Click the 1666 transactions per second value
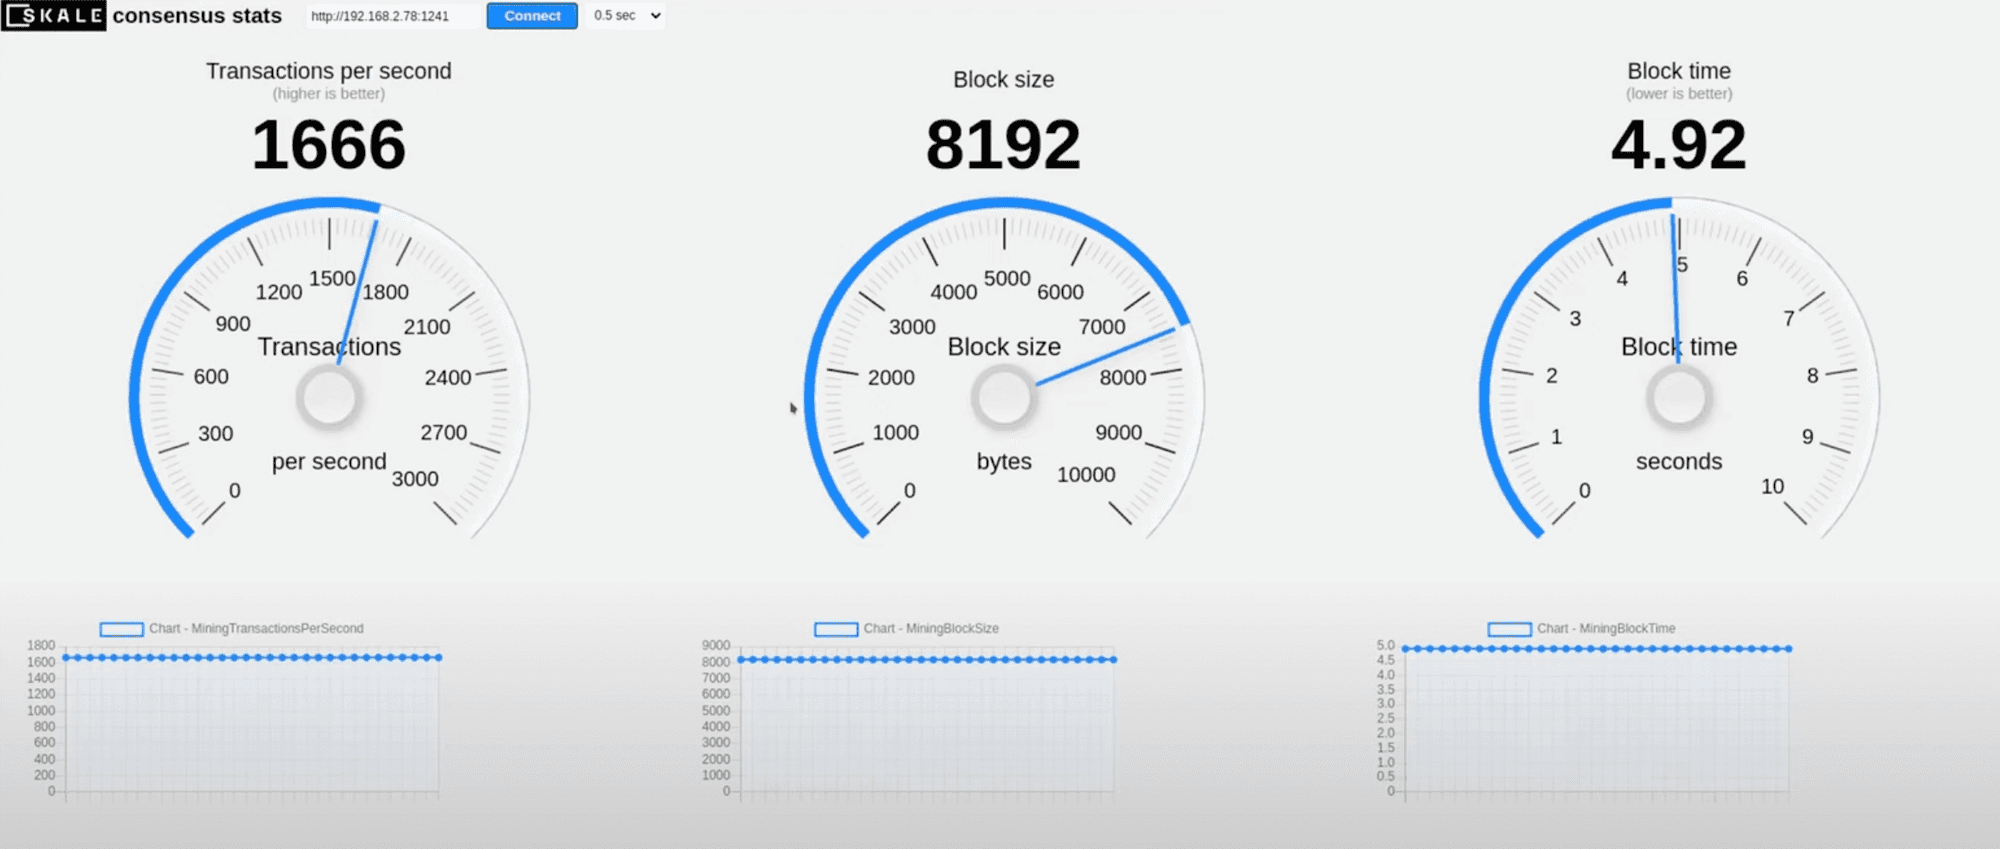 [328, 145]
